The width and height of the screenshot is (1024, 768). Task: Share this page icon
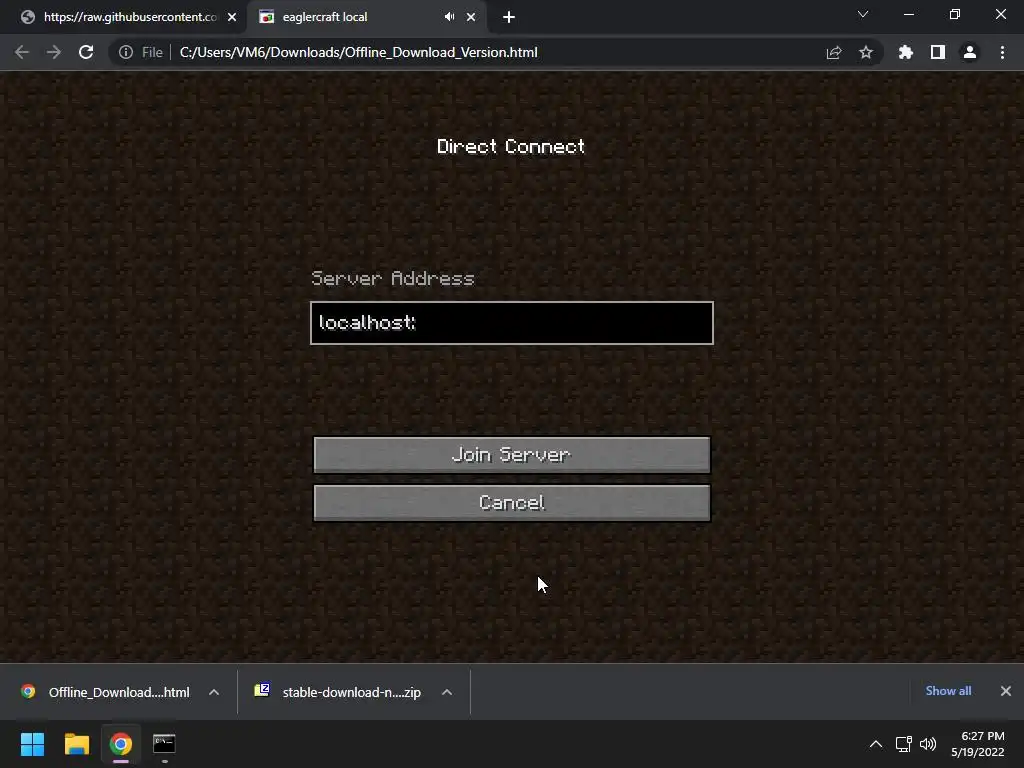click(x=834, y=52)
